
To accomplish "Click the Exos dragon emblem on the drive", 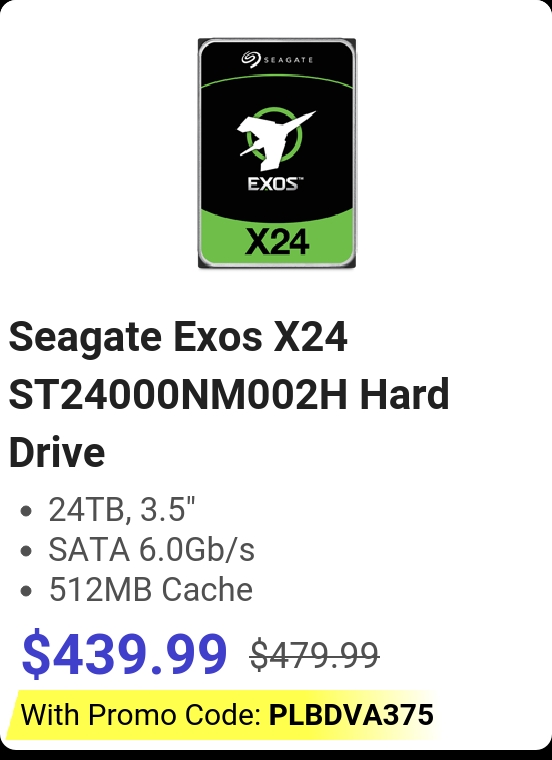I will 276,139.
